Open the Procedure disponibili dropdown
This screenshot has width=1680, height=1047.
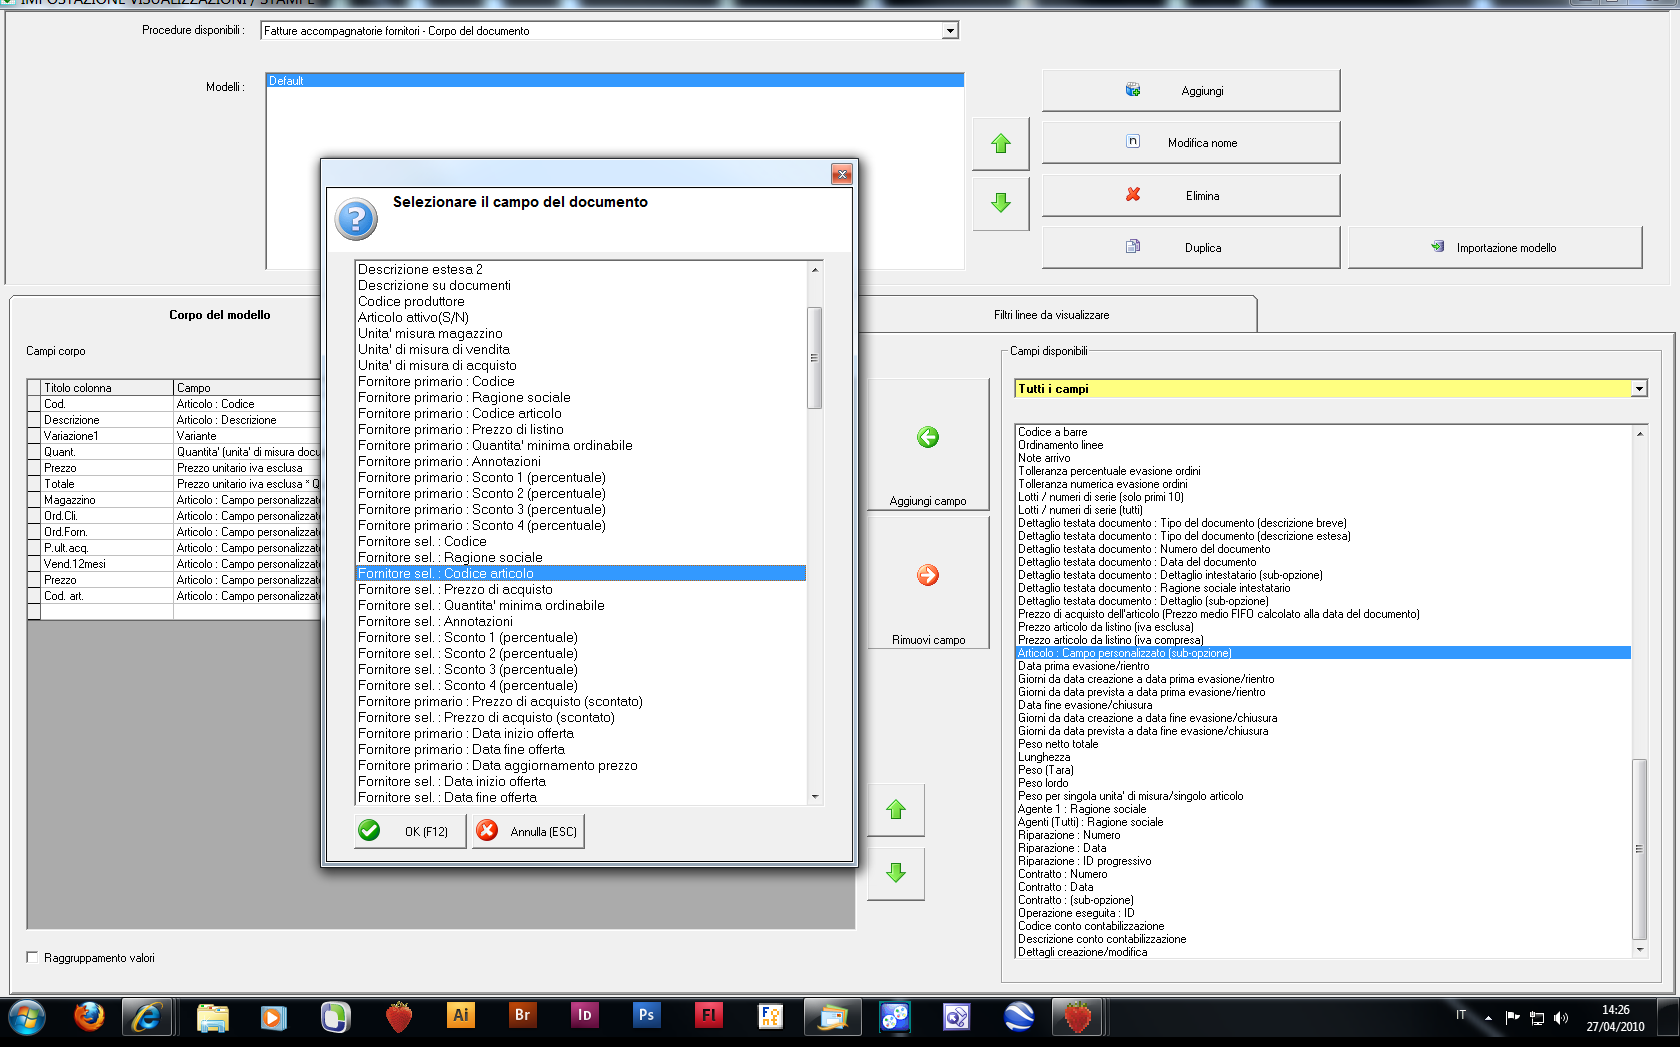point(950,31)
